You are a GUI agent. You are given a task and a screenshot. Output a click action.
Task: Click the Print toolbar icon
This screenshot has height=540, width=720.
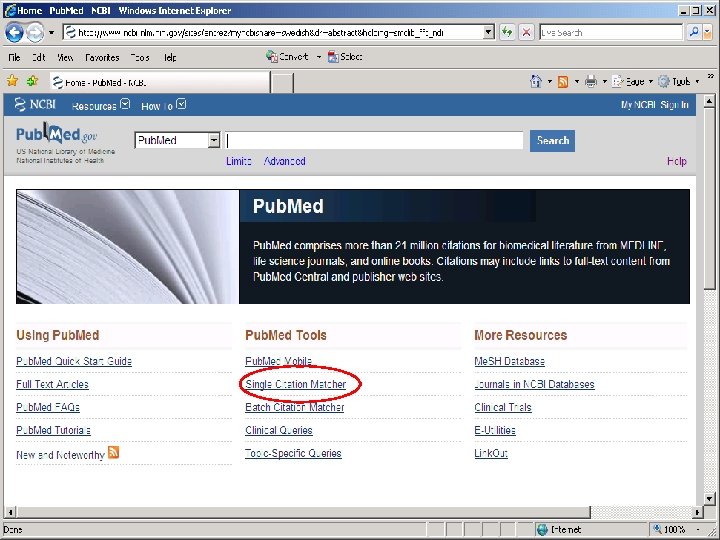click(591, 82)
